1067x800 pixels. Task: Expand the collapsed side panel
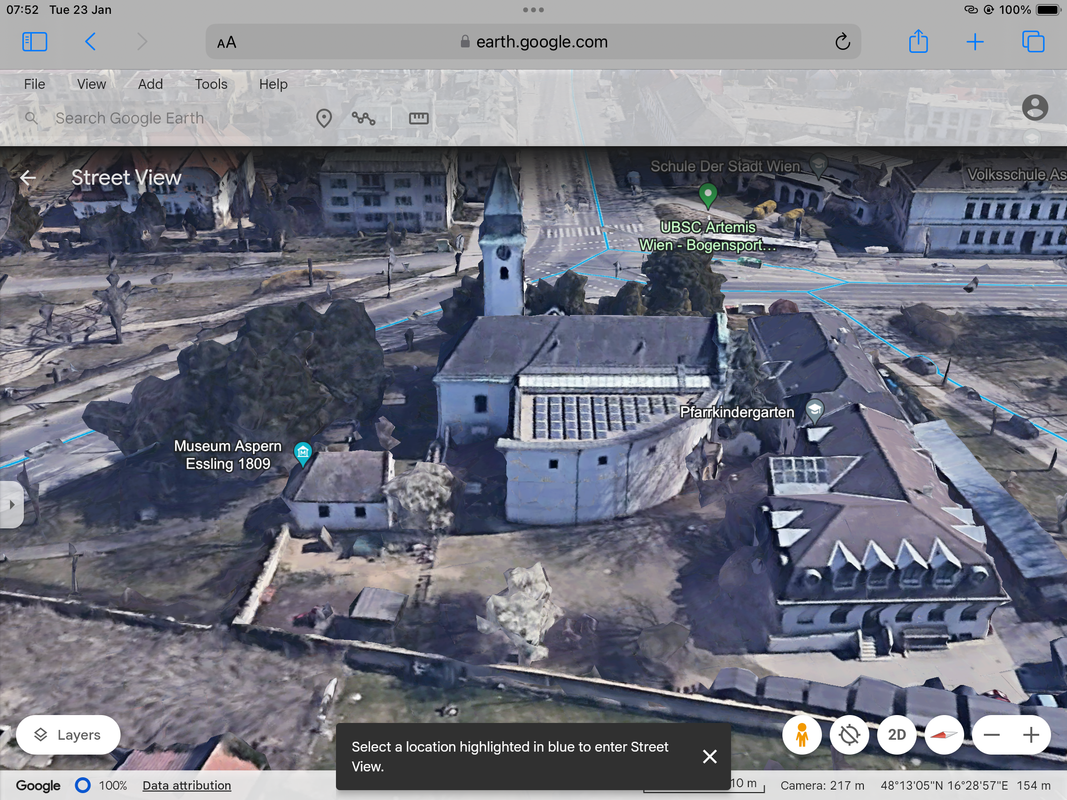pyautogui.click(x=12, y=505)
